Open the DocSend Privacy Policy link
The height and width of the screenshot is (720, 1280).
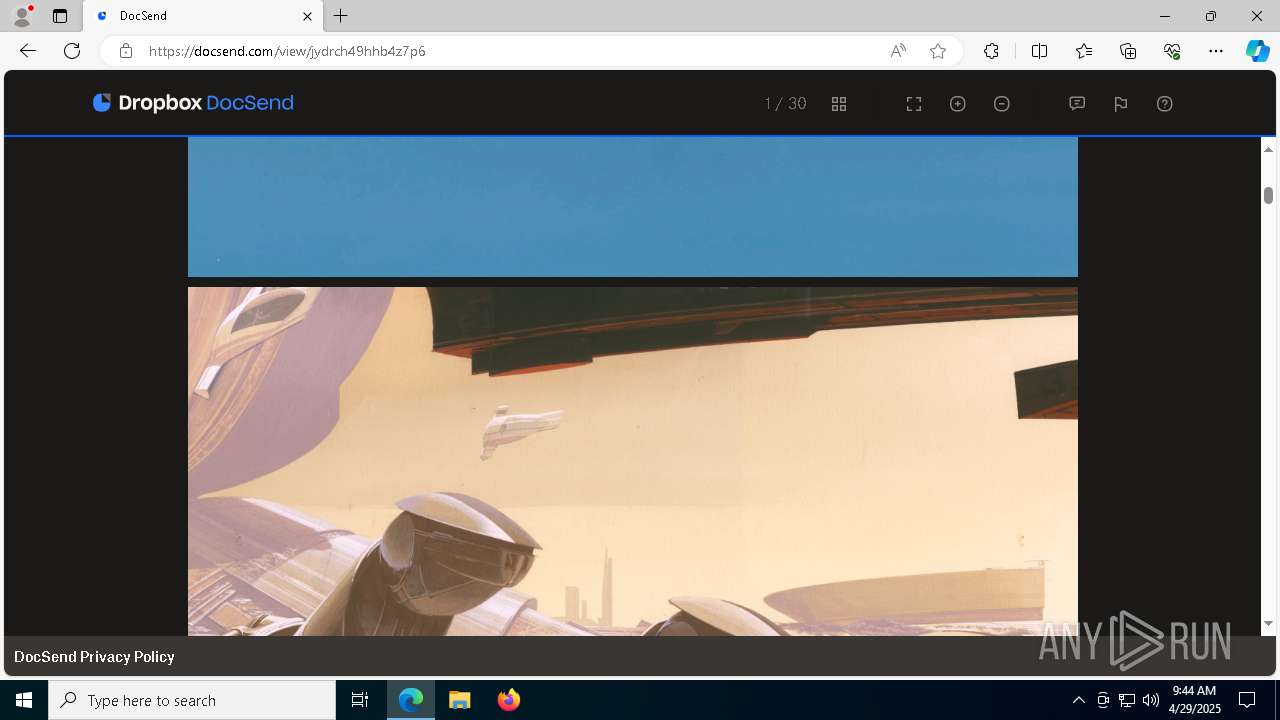(94, 657)
